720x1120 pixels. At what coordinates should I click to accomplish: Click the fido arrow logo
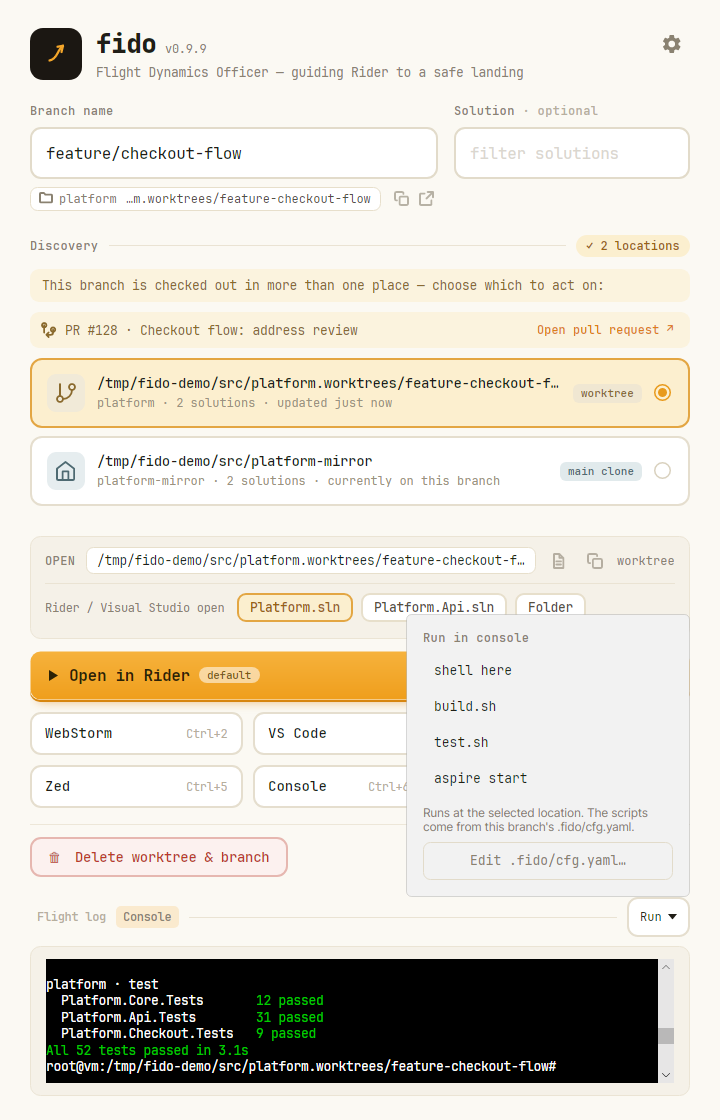[x=56, y=54]
